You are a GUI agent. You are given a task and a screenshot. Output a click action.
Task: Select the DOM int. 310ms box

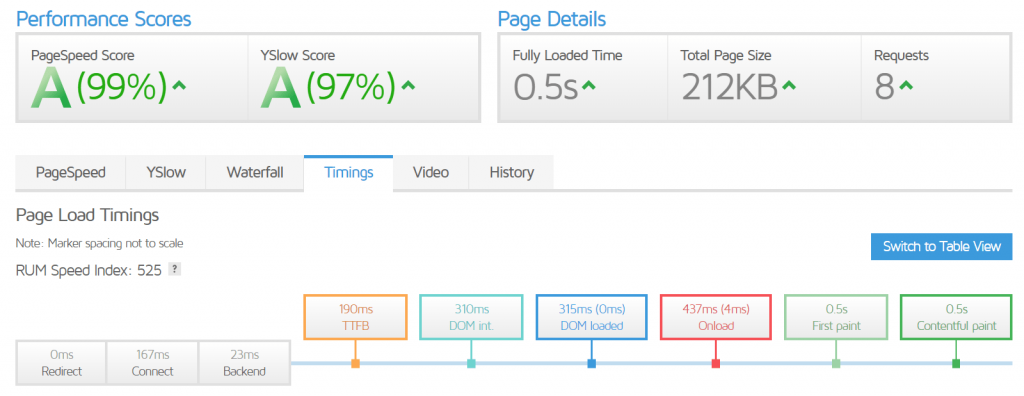point(472,317)
